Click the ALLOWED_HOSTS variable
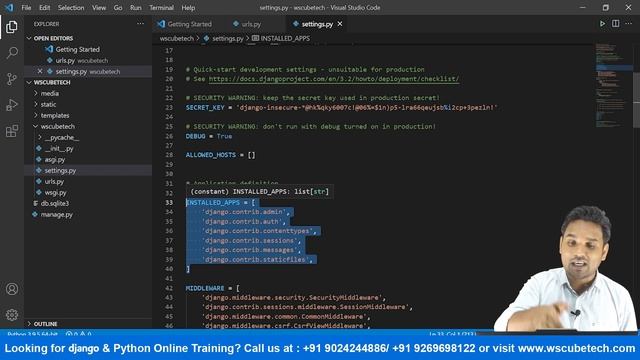The height and width of the screenshot is (360, 640). pos(211,155)
